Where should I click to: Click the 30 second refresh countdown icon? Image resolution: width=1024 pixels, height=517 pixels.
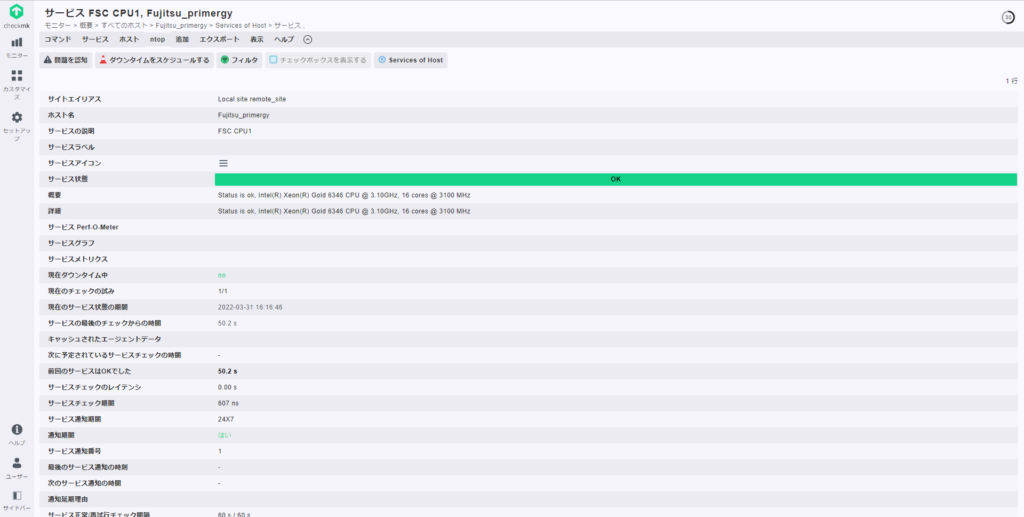pyautogui.click(x=1008, y=18)
